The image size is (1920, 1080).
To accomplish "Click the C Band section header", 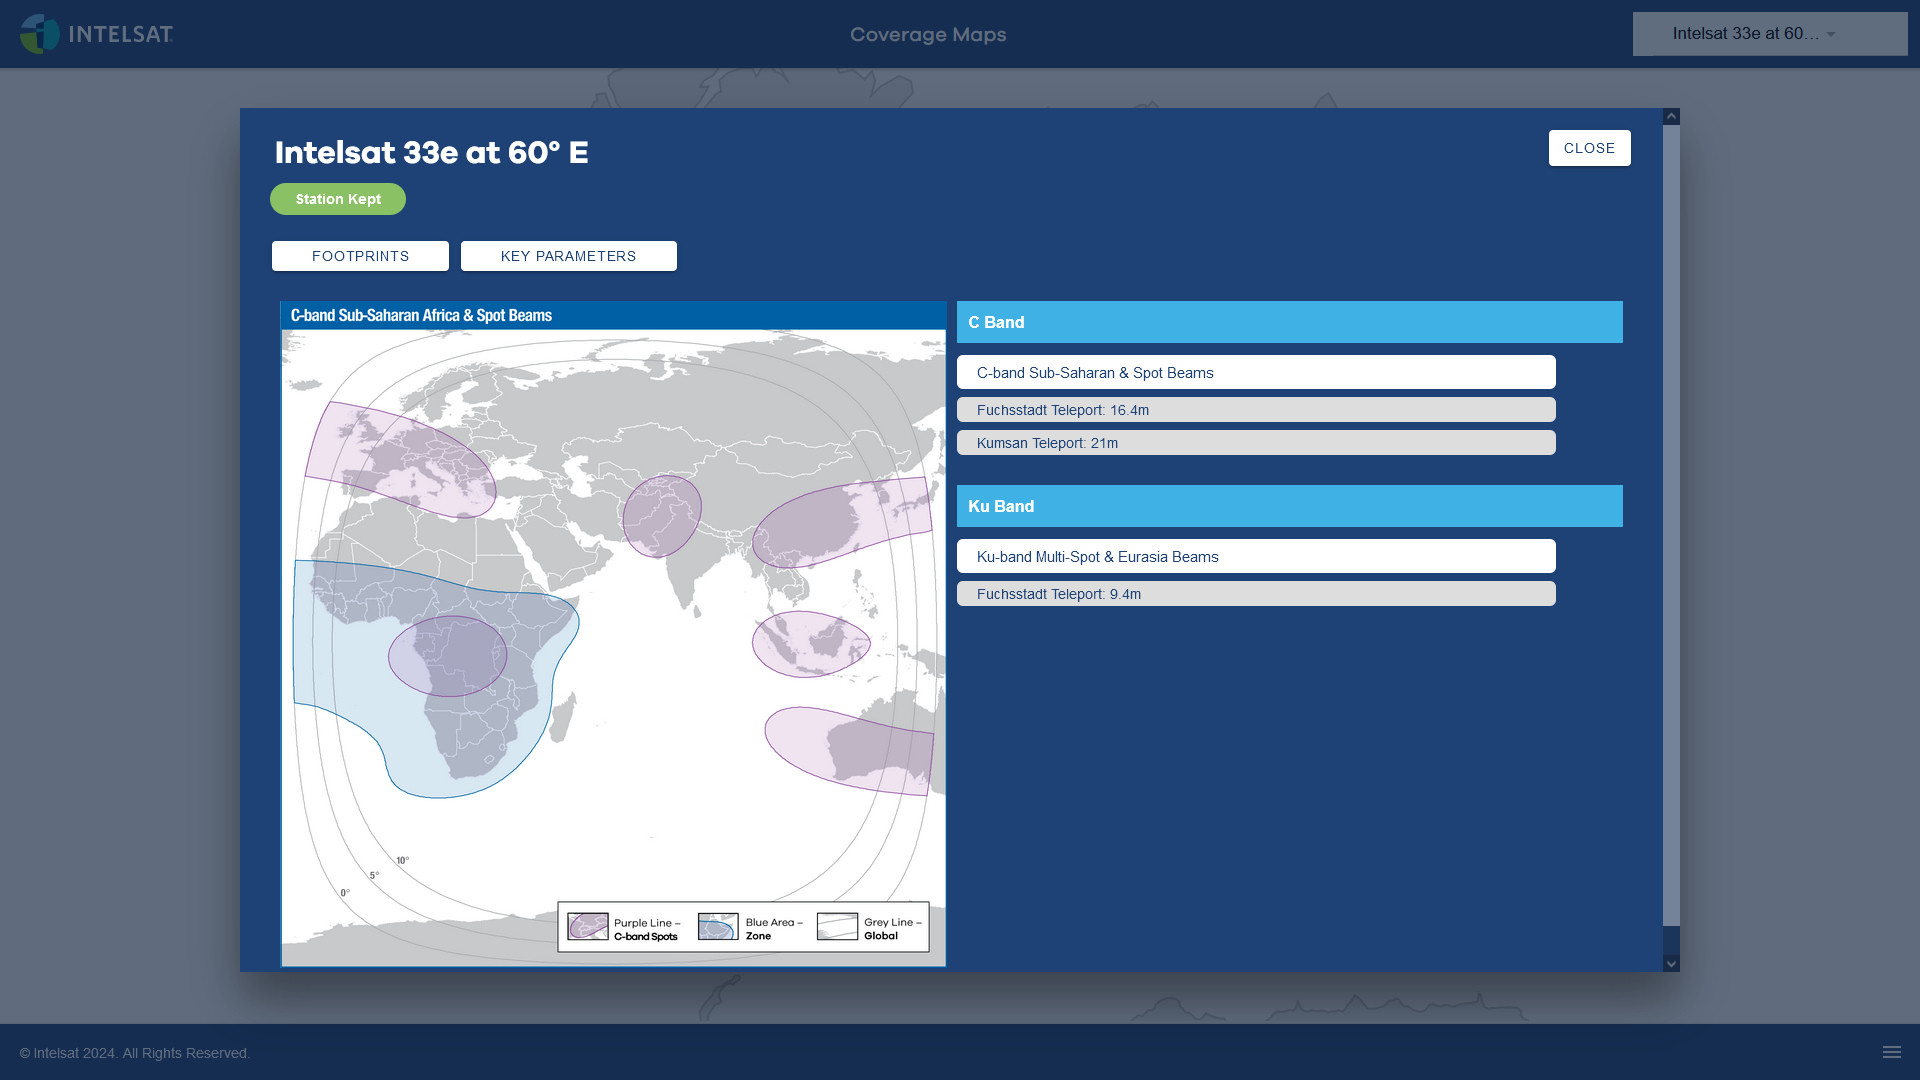I will click(x=1290, y=322).
